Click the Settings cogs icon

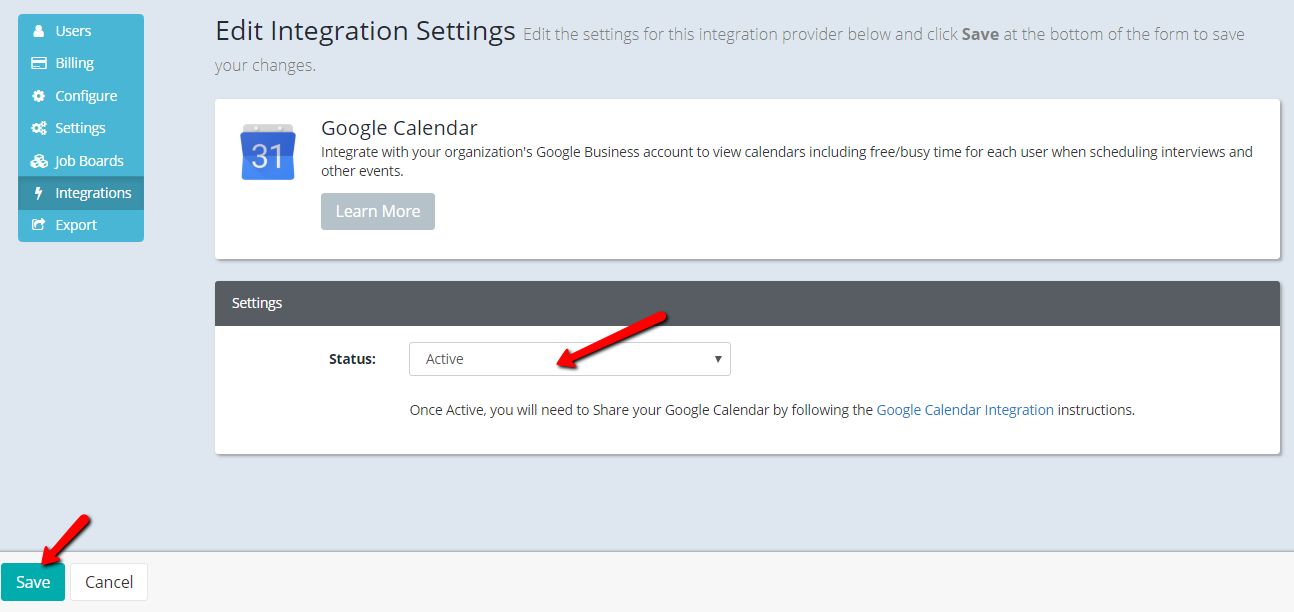(39, 128)
